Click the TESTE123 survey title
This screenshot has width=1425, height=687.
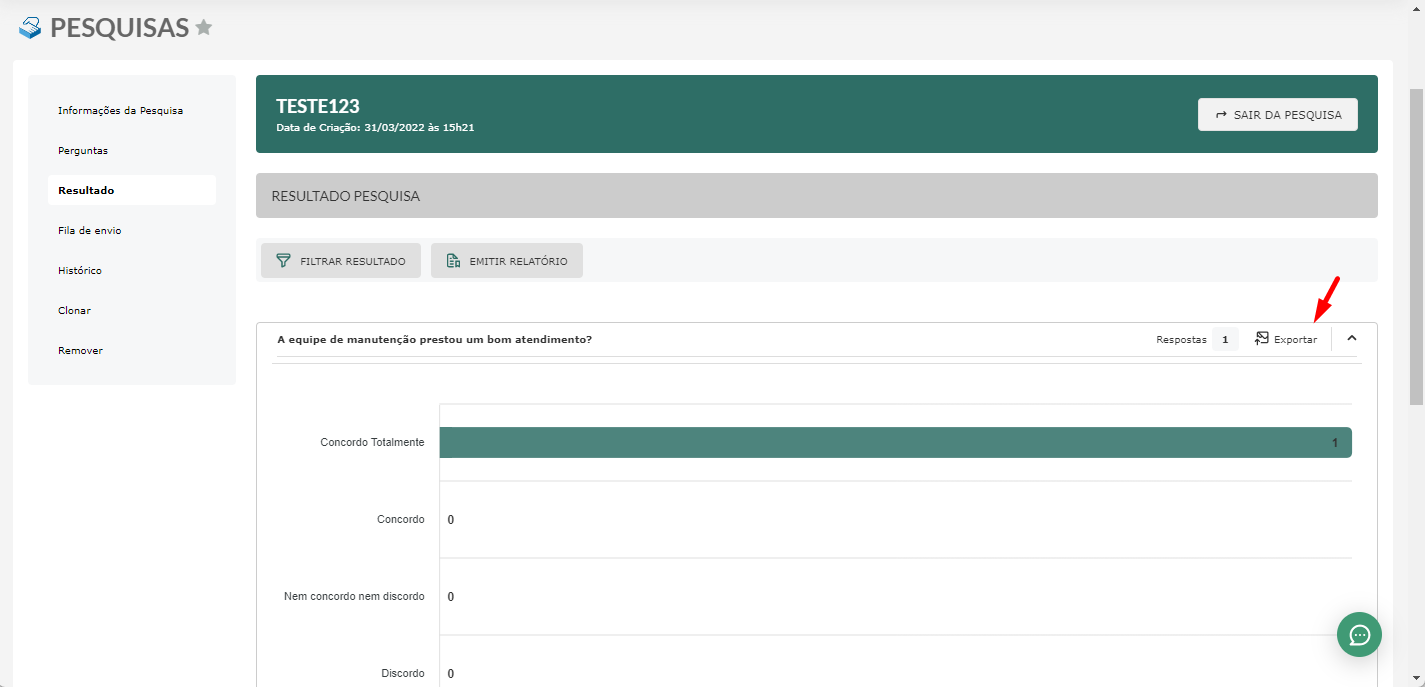click(x=318, y=106)
